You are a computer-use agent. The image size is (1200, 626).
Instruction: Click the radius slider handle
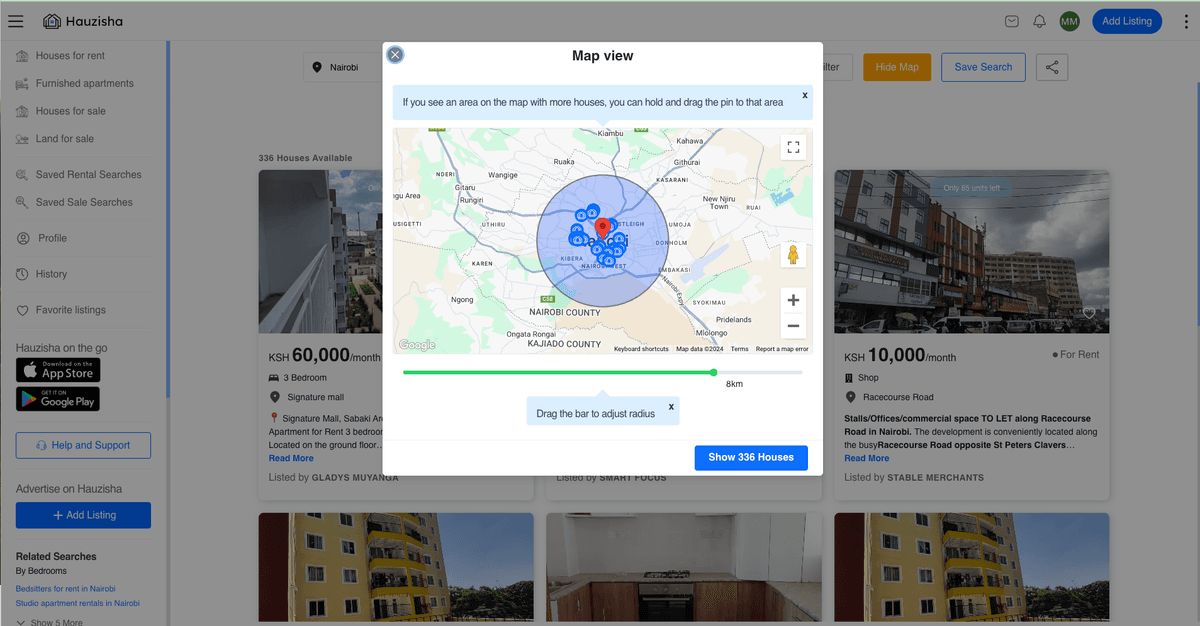pyautogui.click(x=713, y=372)
